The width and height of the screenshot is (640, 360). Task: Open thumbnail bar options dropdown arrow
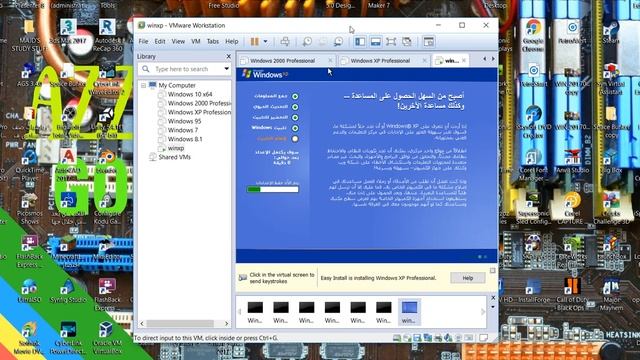pyautogui.click(x=493, y=307)
